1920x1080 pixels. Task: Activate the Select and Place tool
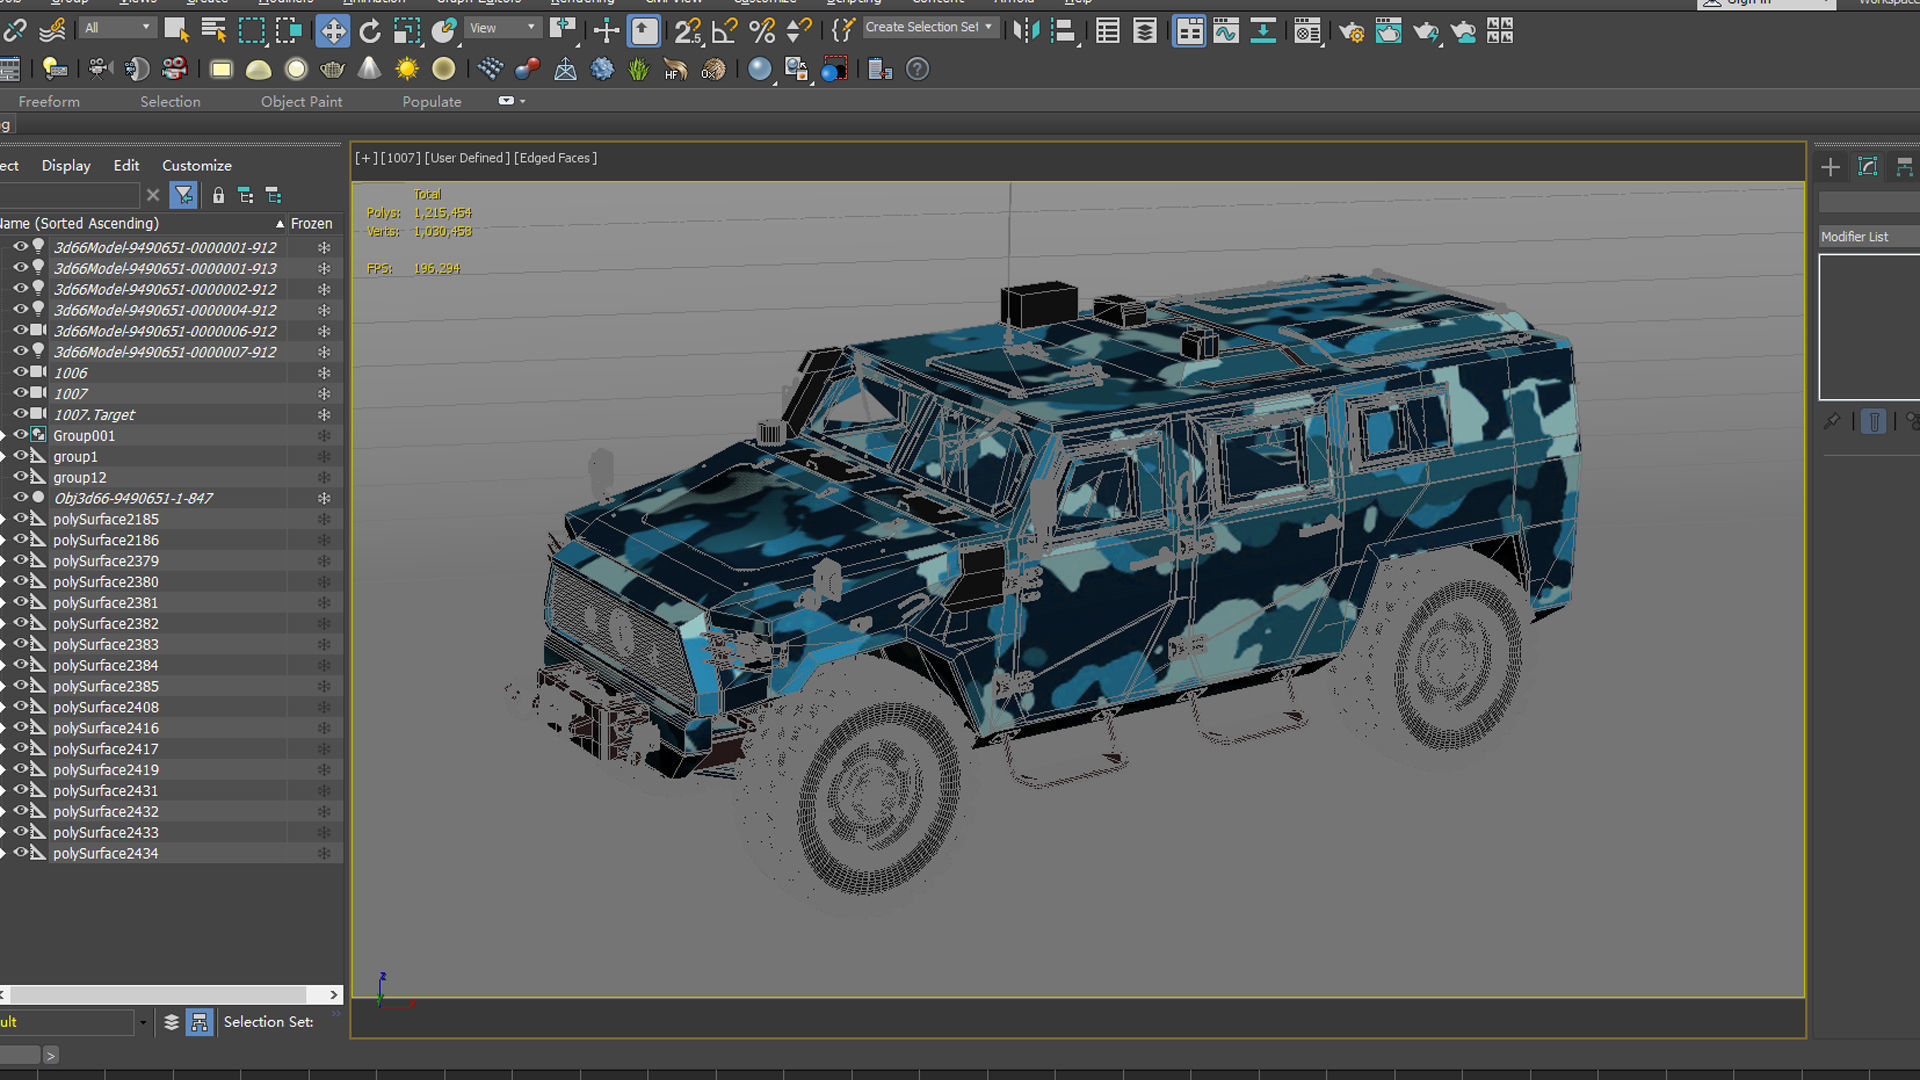(x=444, y=31)
